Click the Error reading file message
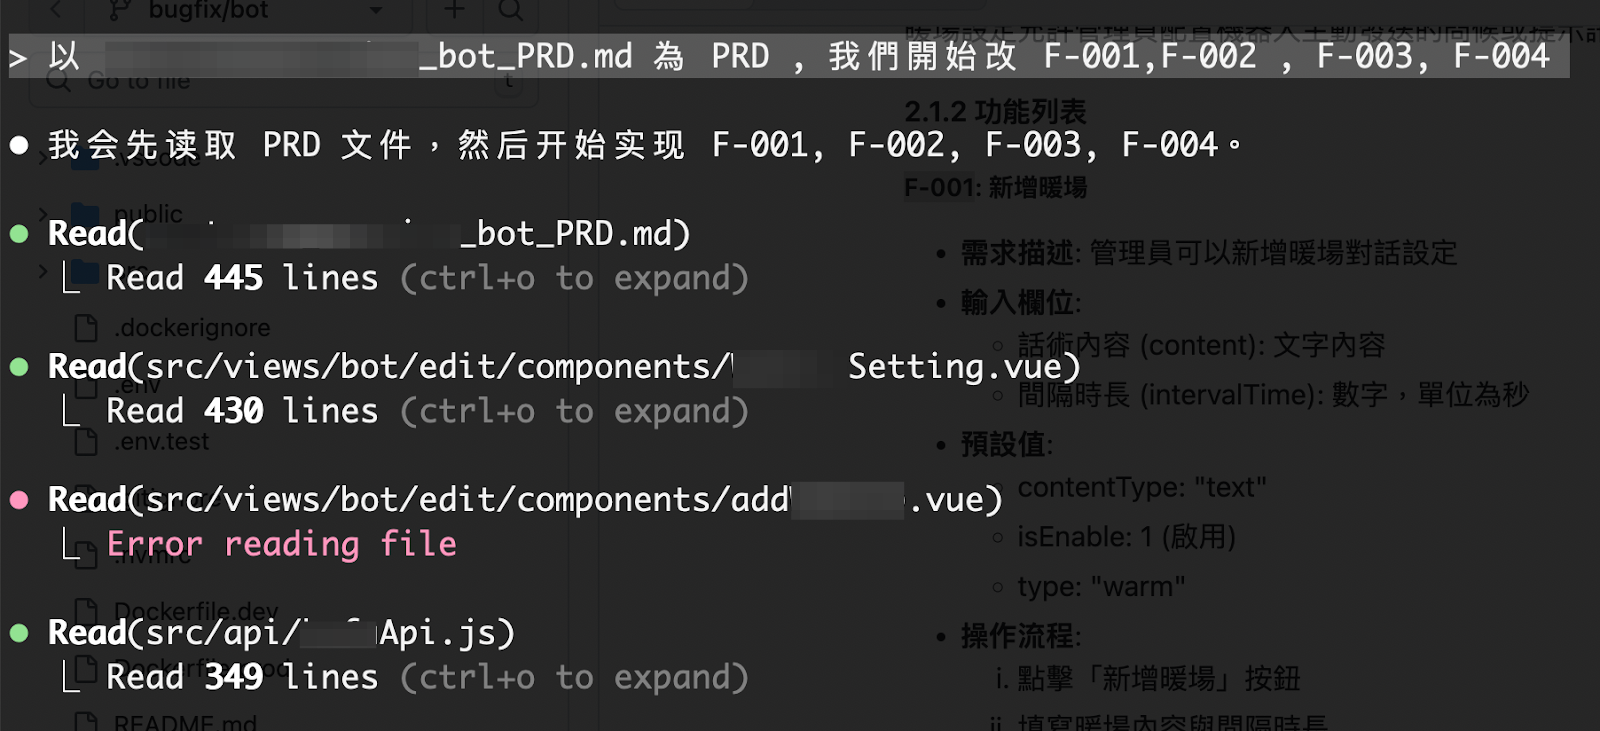Viewport: 1600px width, 731px height. click(281, 544)
